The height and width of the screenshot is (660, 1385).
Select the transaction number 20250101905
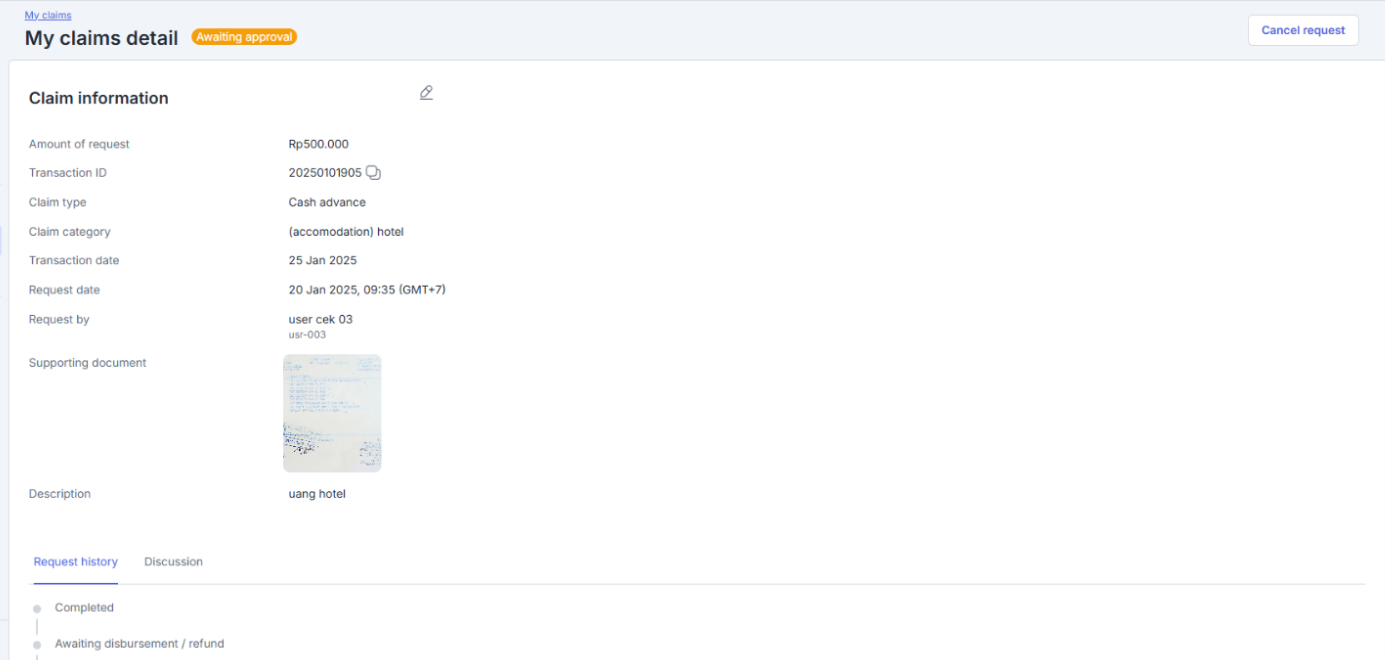325,173
